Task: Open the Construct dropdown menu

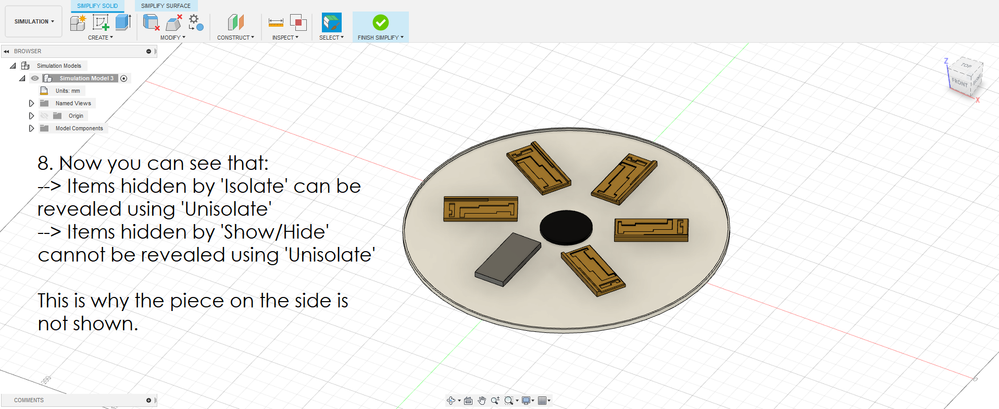Action: pyautogui.click(x=236, y=38)
